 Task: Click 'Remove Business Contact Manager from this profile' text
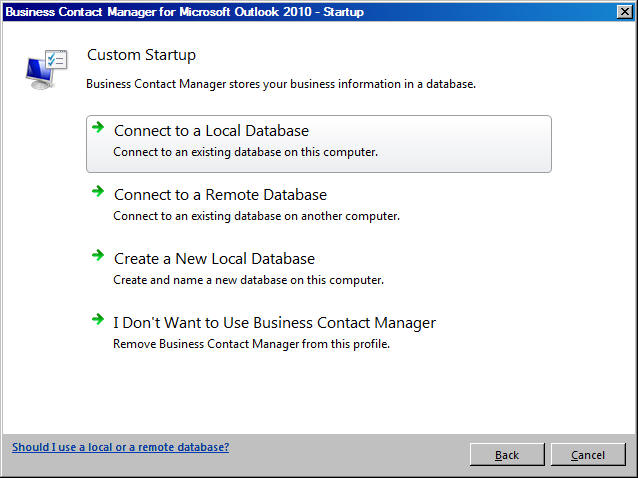(251, 344)
